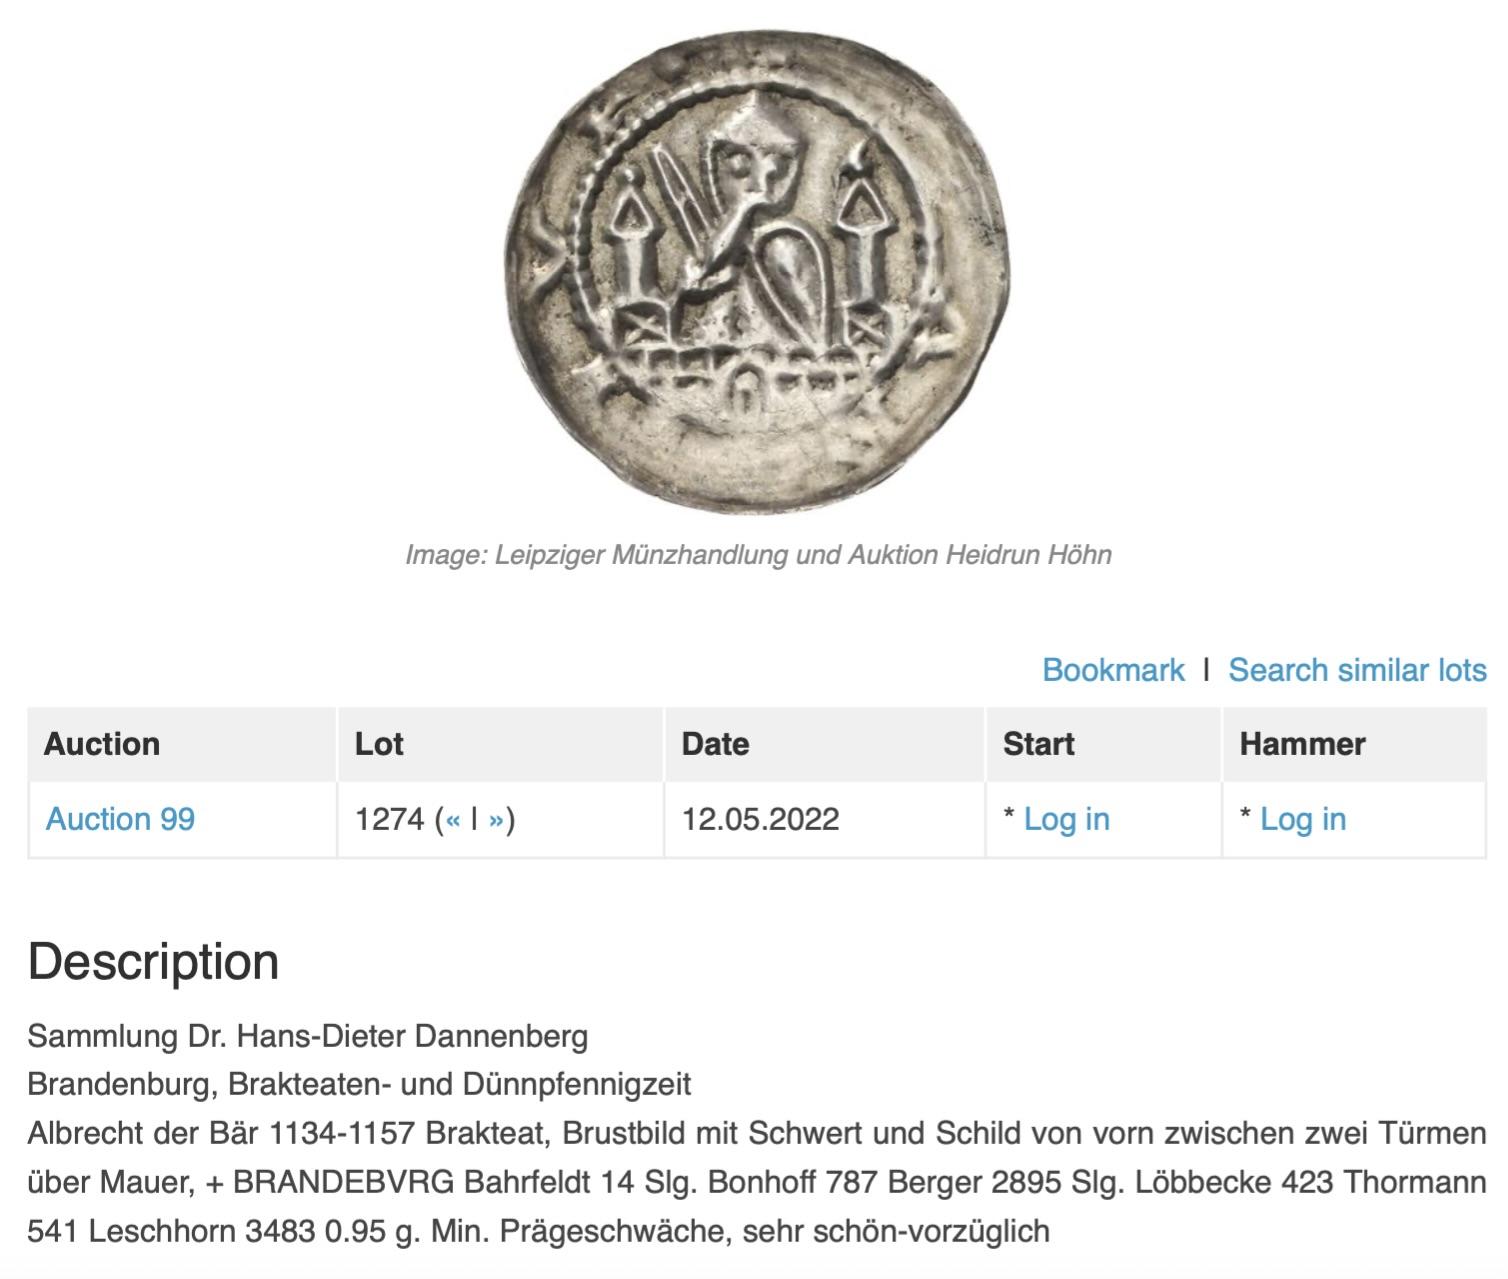This screenshot has height=1279, width=1508.
Task: Click Log in under Hammer column
Action: (1302, 819)
